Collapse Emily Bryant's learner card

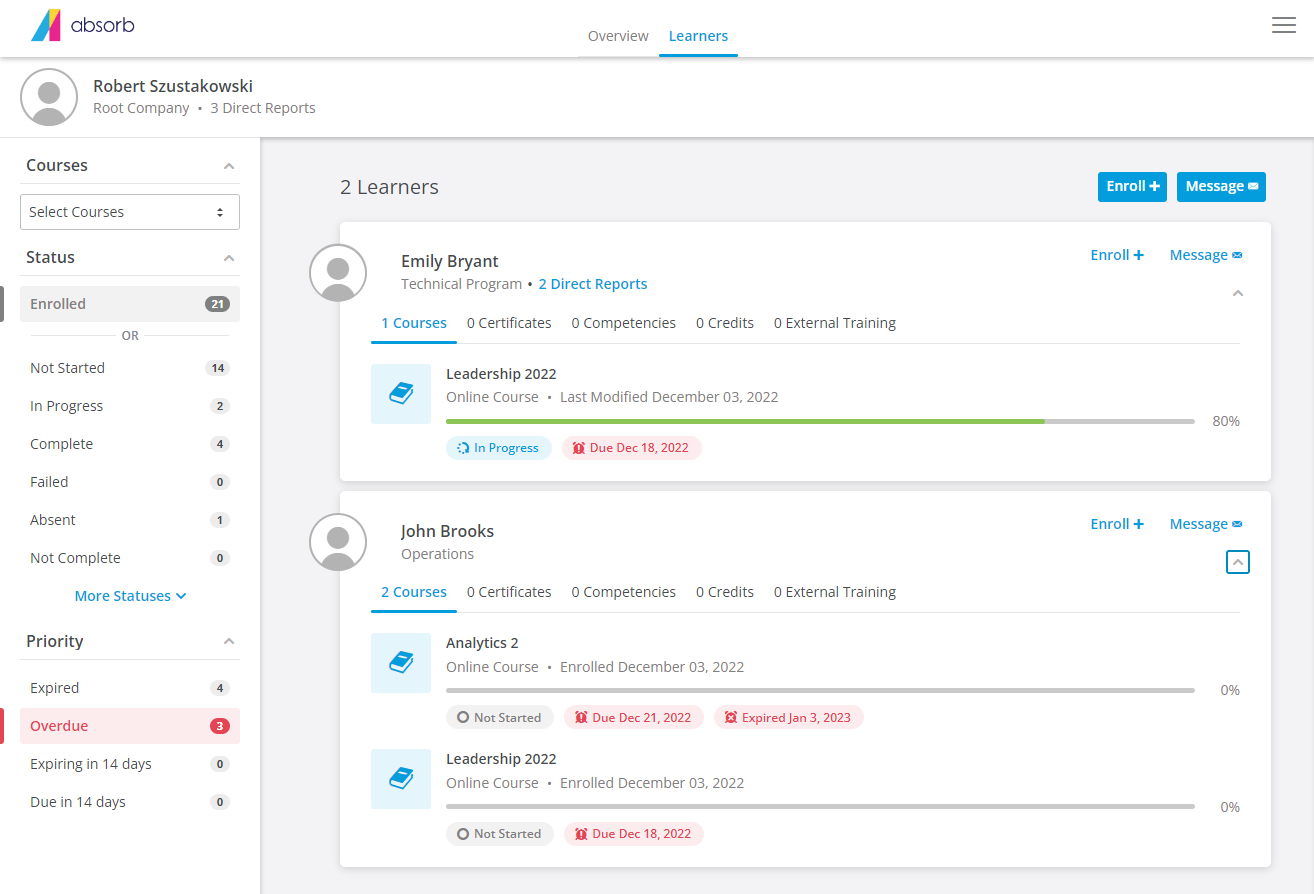pos(1238,293)
